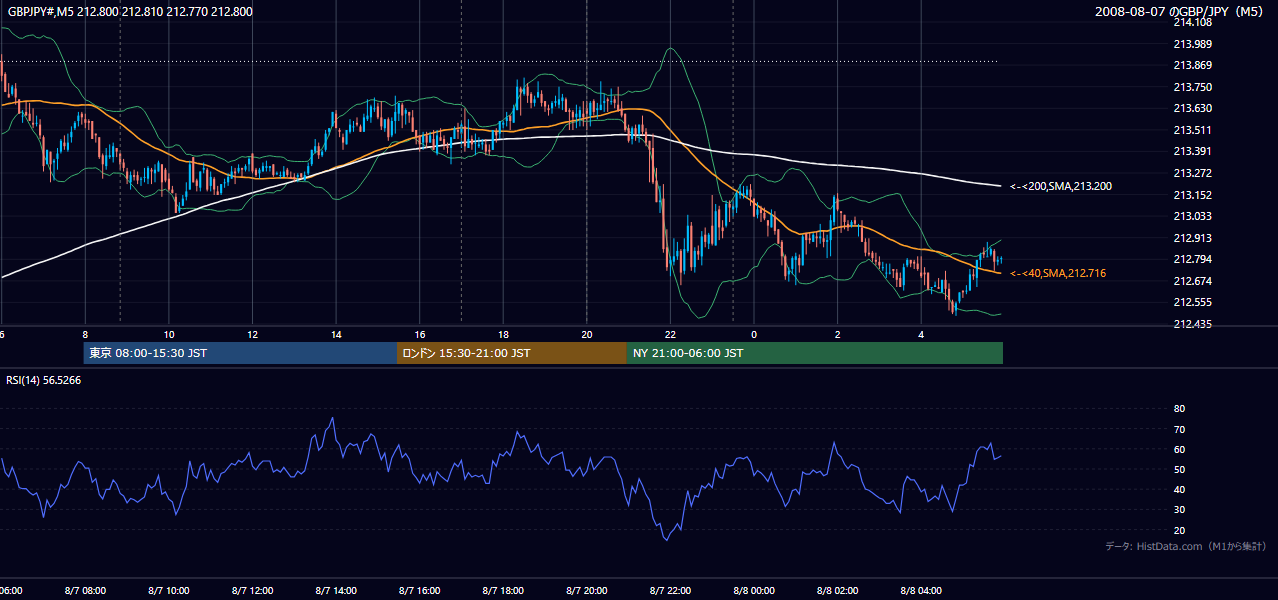Click the 8/8 02:00 time axis label
Viewport: 1278px width, 600px height.
837,591
